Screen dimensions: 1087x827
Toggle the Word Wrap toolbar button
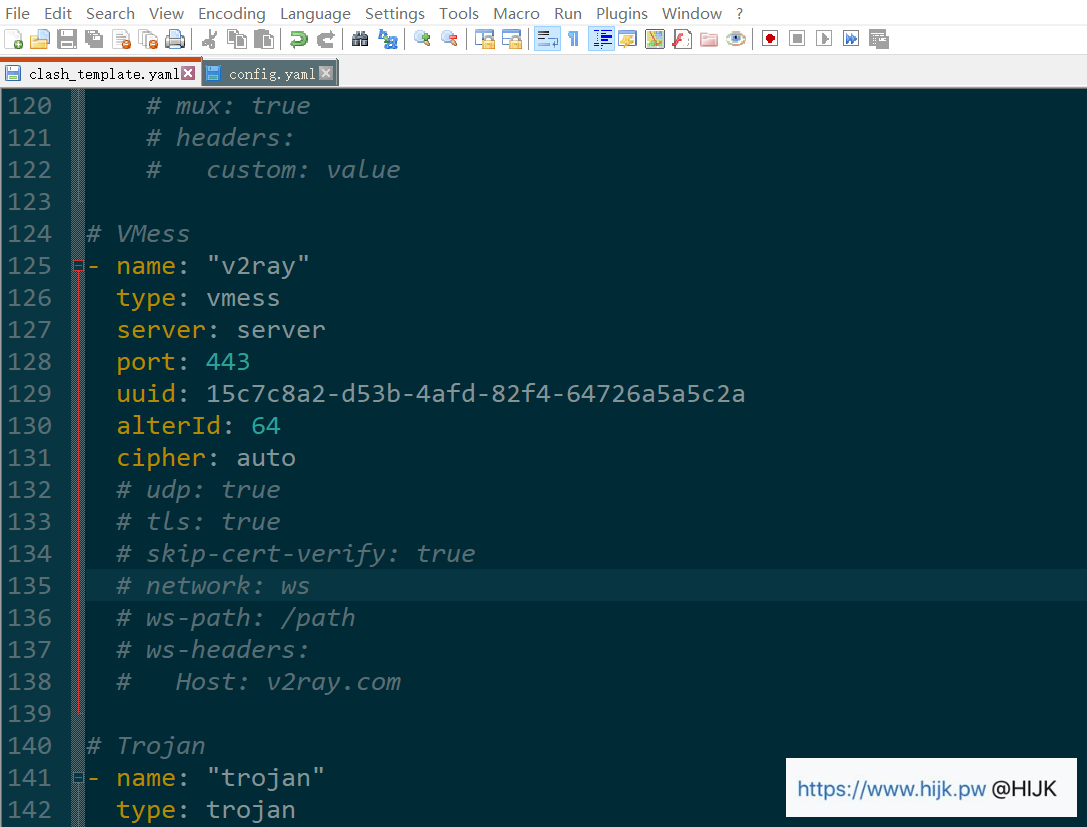click(547, 39)
